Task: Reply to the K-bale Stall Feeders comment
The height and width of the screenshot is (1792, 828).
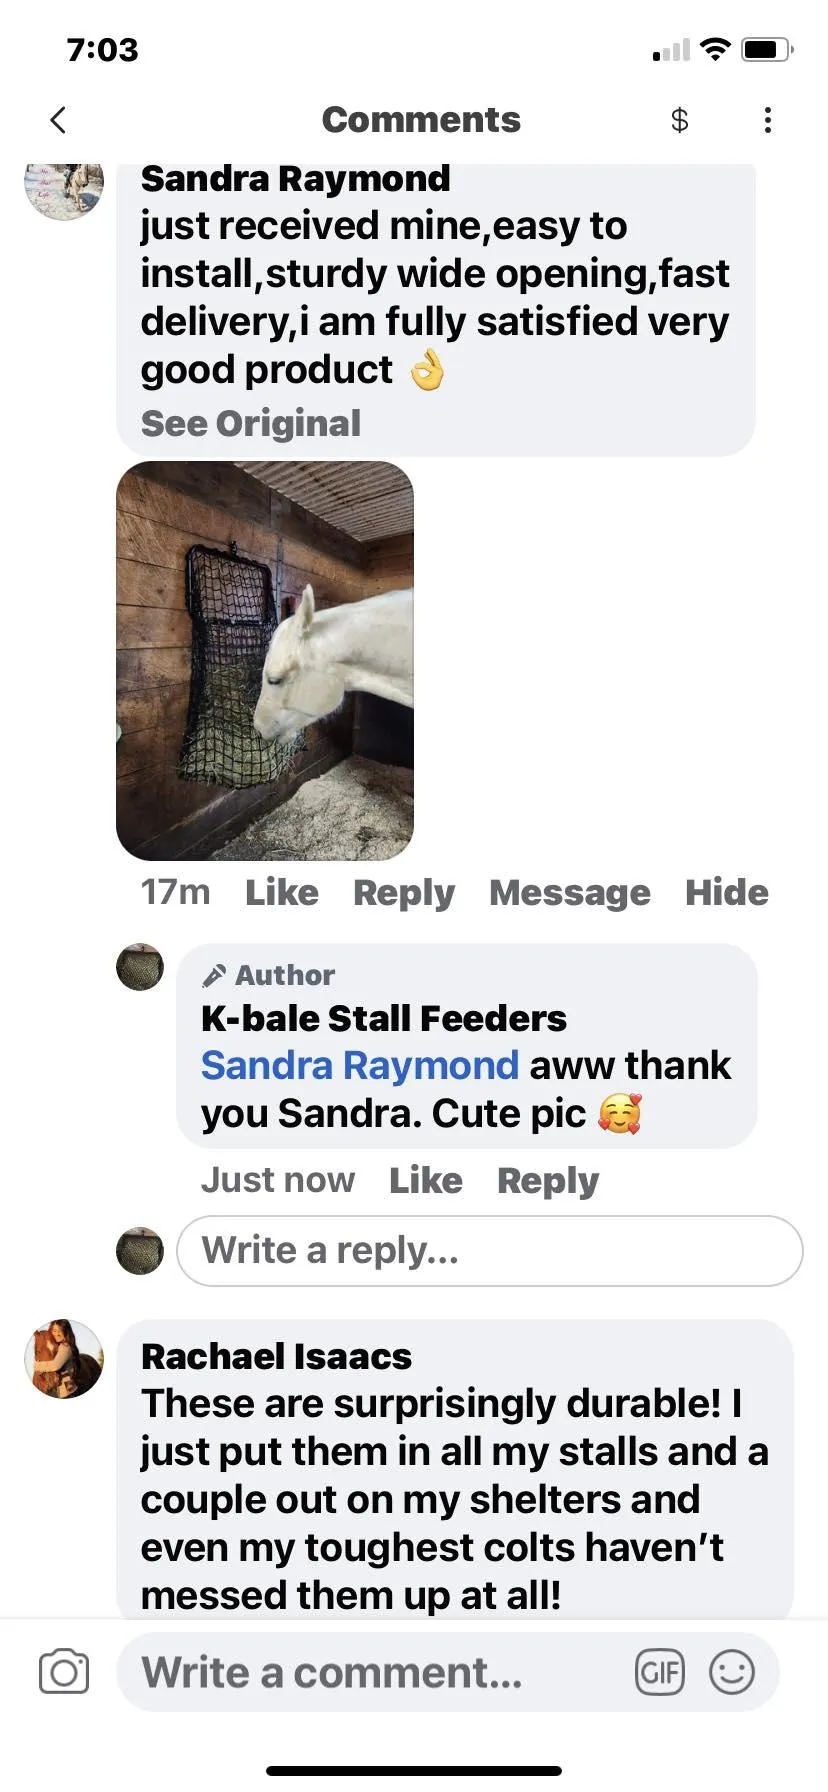Action: [548, 1180]
